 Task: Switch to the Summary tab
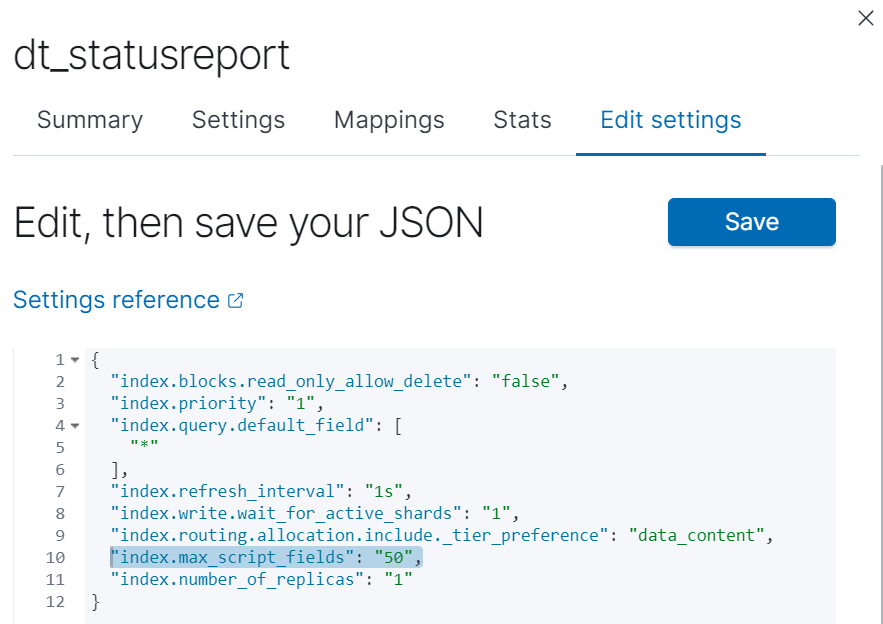(x=90, y=121)
